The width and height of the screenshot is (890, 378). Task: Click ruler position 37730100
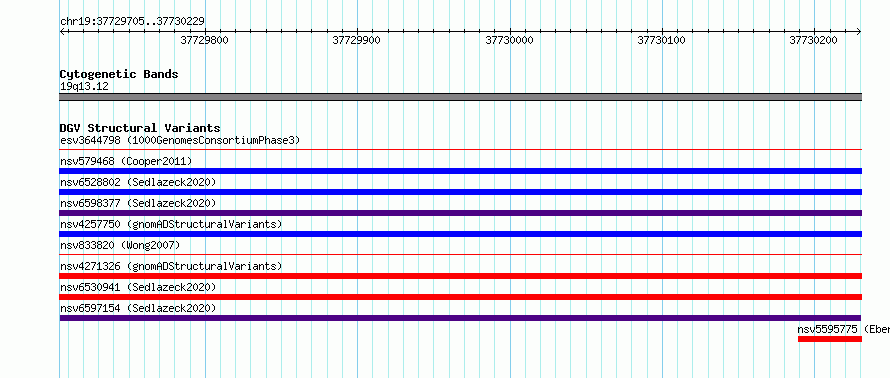661,40
